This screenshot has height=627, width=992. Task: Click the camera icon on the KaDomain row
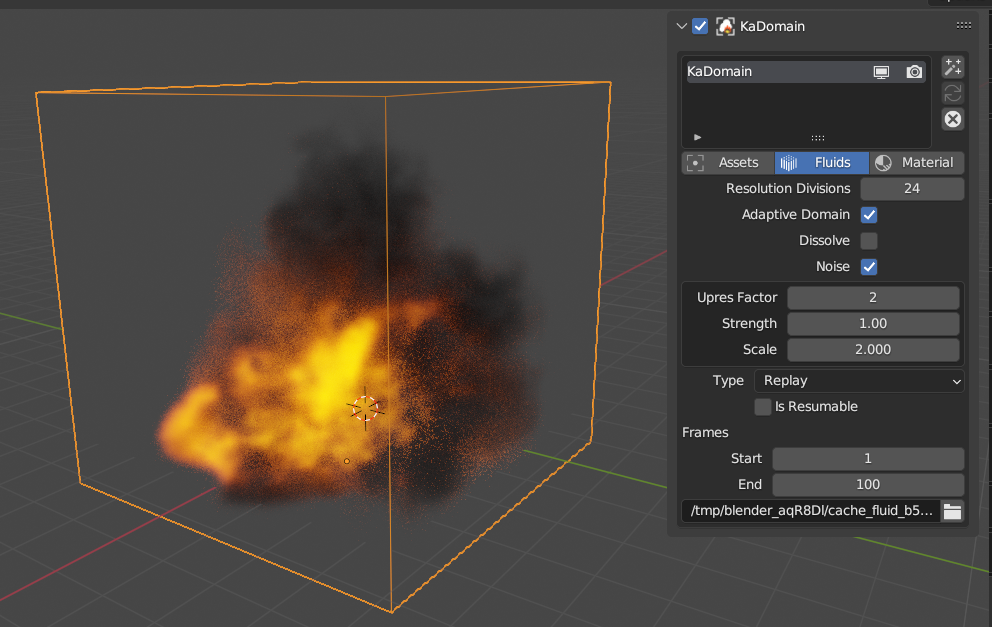913,71
